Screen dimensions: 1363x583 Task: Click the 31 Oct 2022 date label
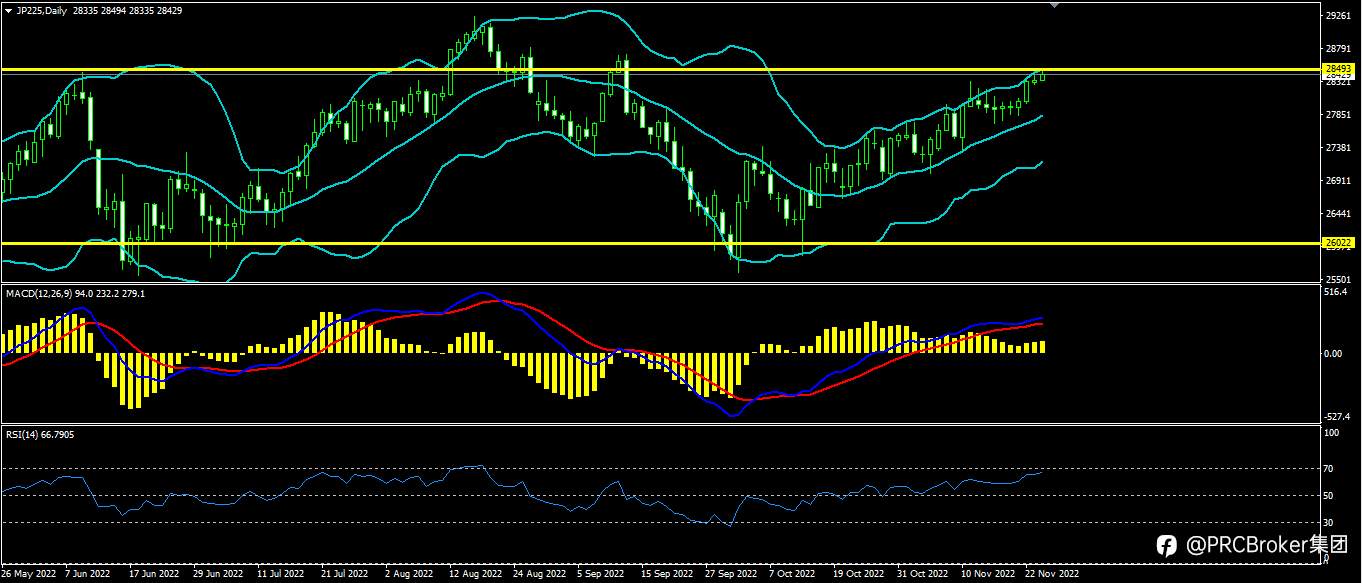click(x=922, y=575)
